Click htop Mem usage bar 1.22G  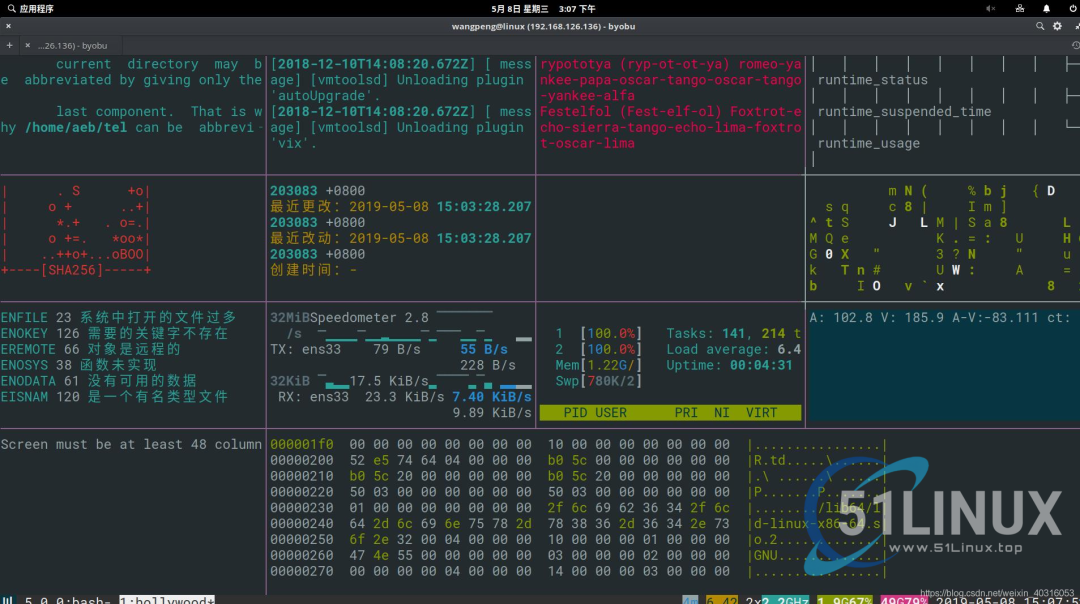(599, 365)
